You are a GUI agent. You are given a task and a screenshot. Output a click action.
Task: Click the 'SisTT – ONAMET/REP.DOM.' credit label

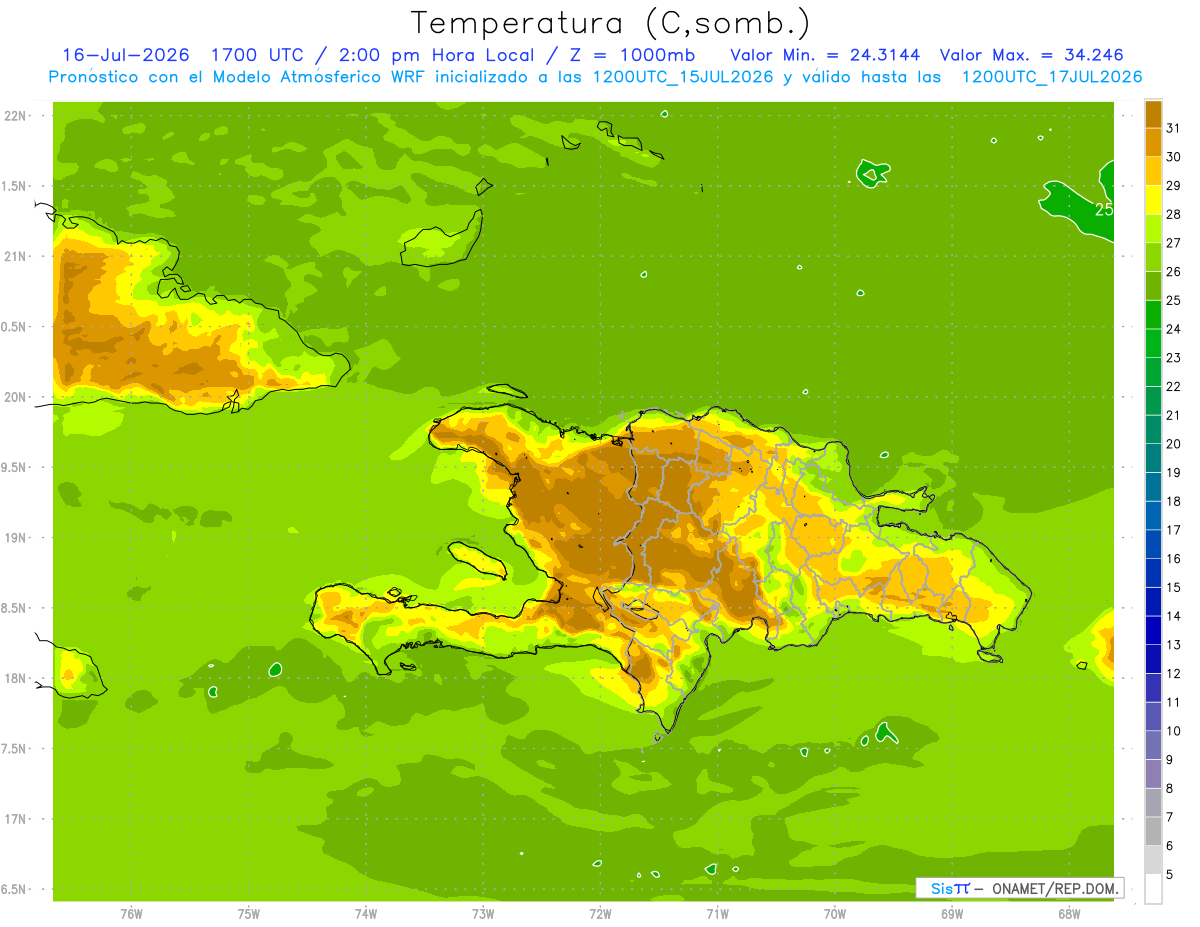(1020, 888)
